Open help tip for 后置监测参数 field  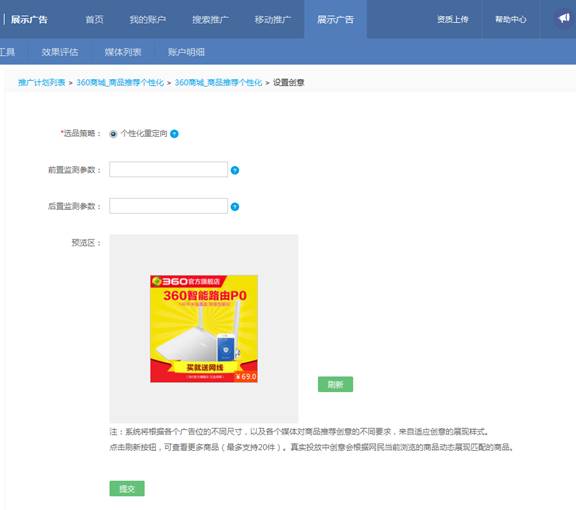[235, 206]
